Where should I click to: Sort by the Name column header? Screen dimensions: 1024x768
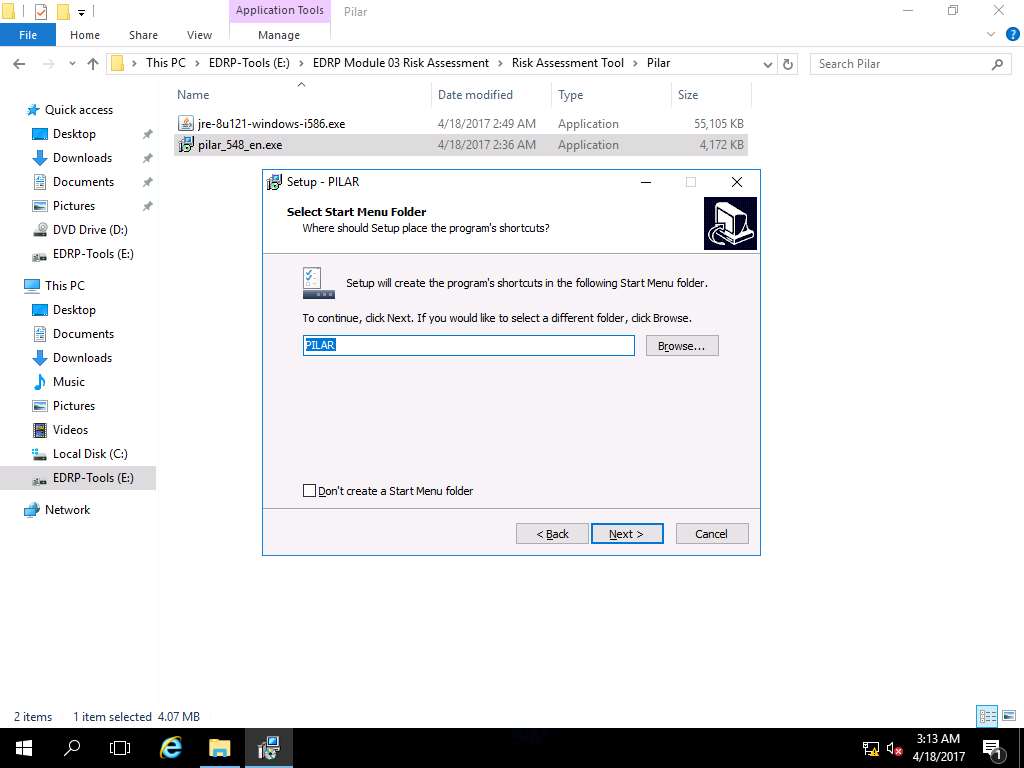click(x=193, y=95)
